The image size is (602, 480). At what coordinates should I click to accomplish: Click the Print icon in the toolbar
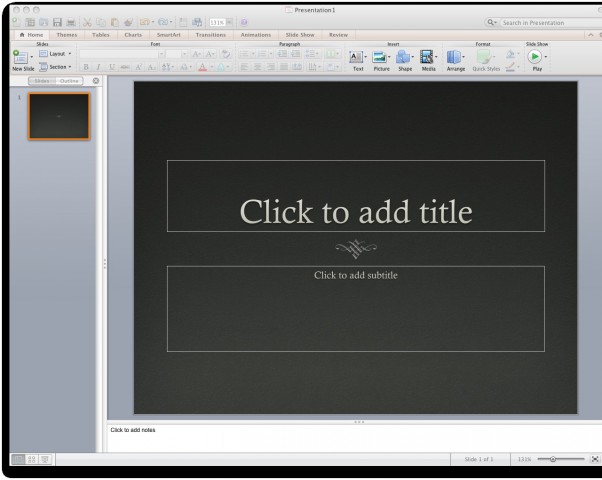pyautogui.click(x=71, y=22)
